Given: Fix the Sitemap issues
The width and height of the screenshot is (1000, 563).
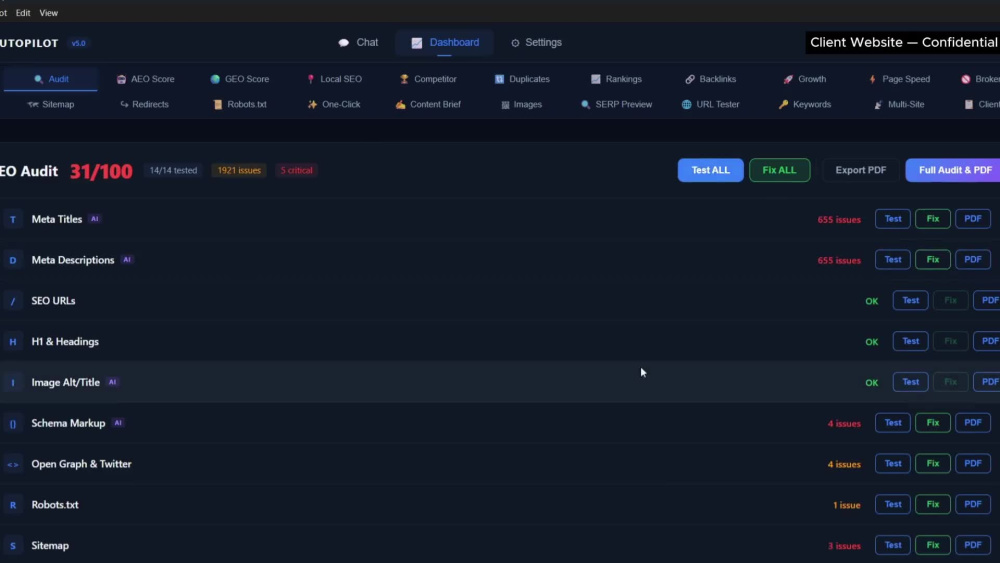Looking at the screenshot, I should point(932,545).
